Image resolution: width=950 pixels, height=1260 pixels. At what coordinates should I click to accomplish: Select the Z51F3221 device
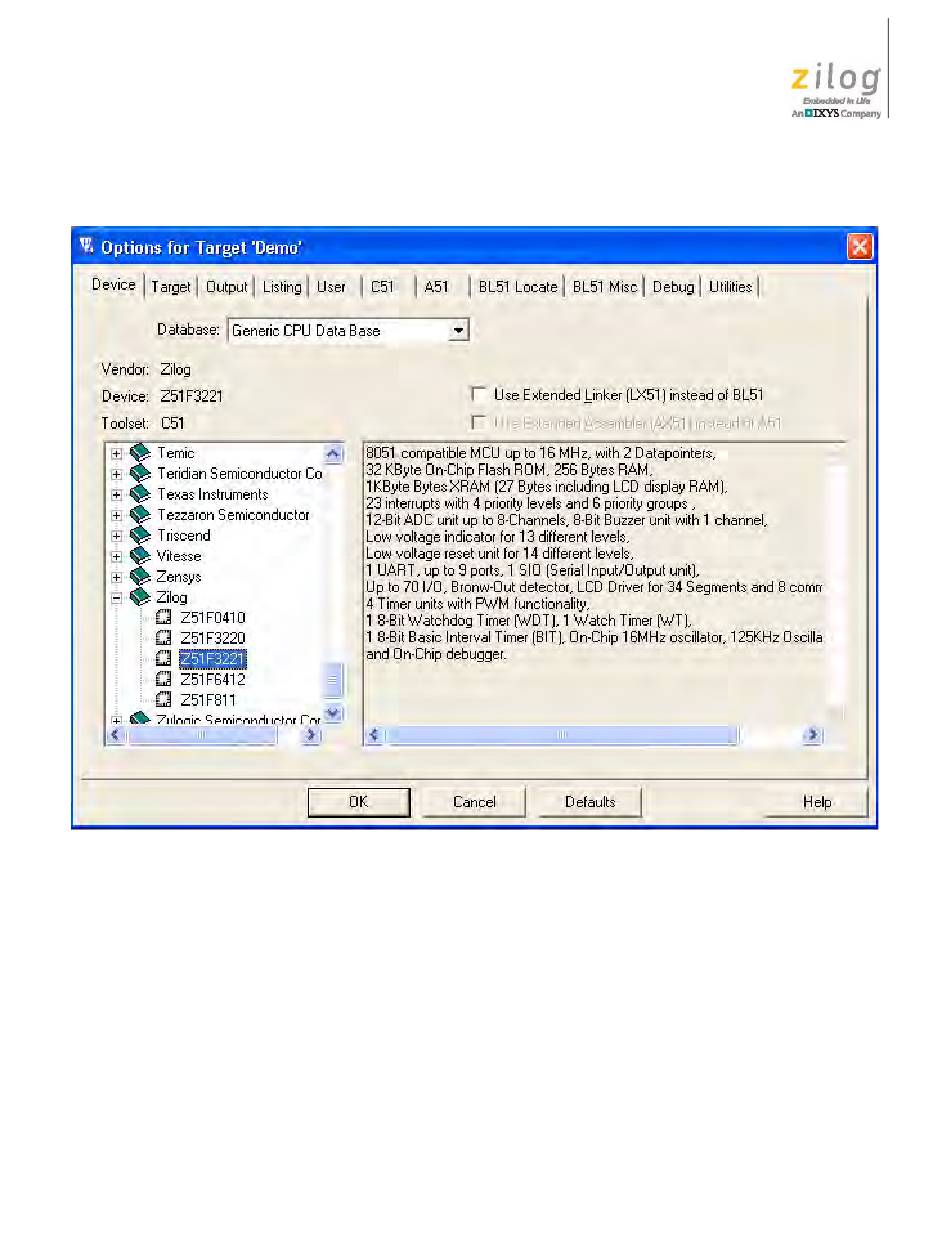[x=212, y=659]
